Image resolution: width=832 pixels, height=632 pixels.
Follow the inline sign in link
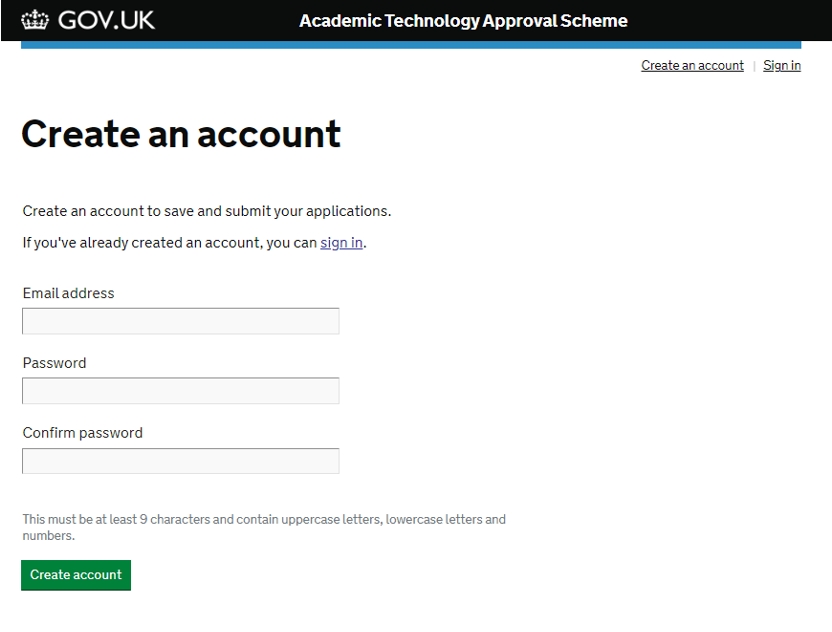(x=341, y=243)
